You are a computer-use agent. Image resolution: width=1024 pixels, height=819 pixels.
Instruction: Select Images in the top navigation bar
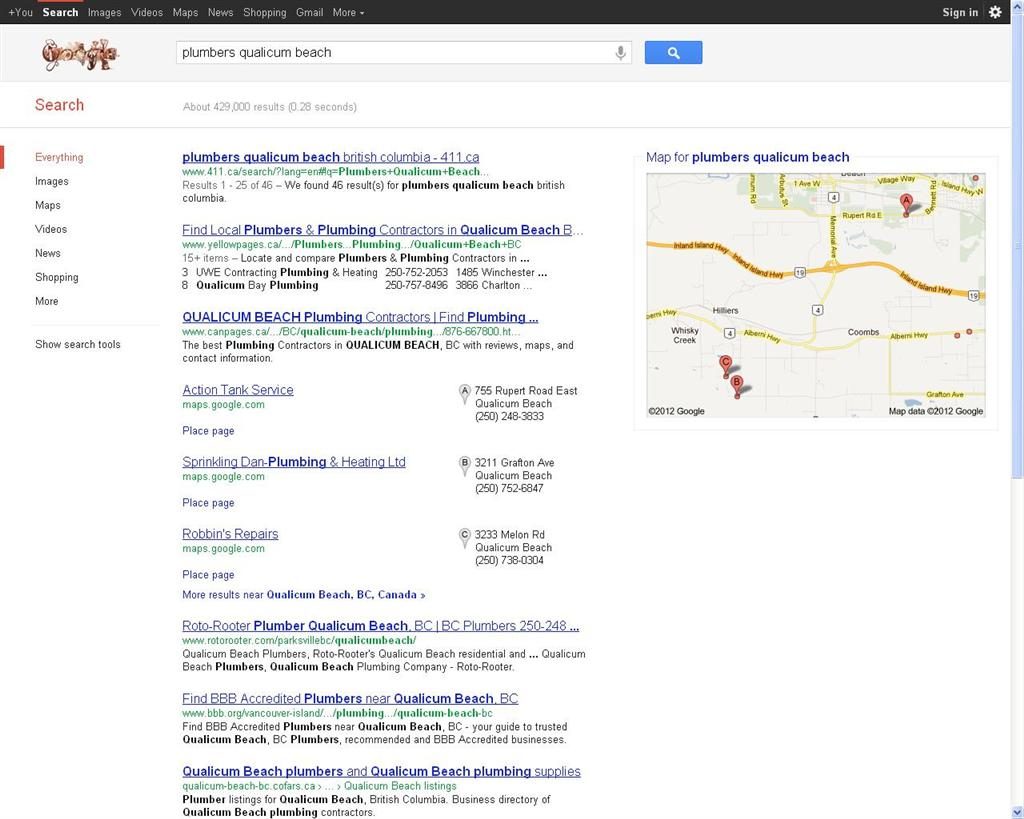(104, 12)
